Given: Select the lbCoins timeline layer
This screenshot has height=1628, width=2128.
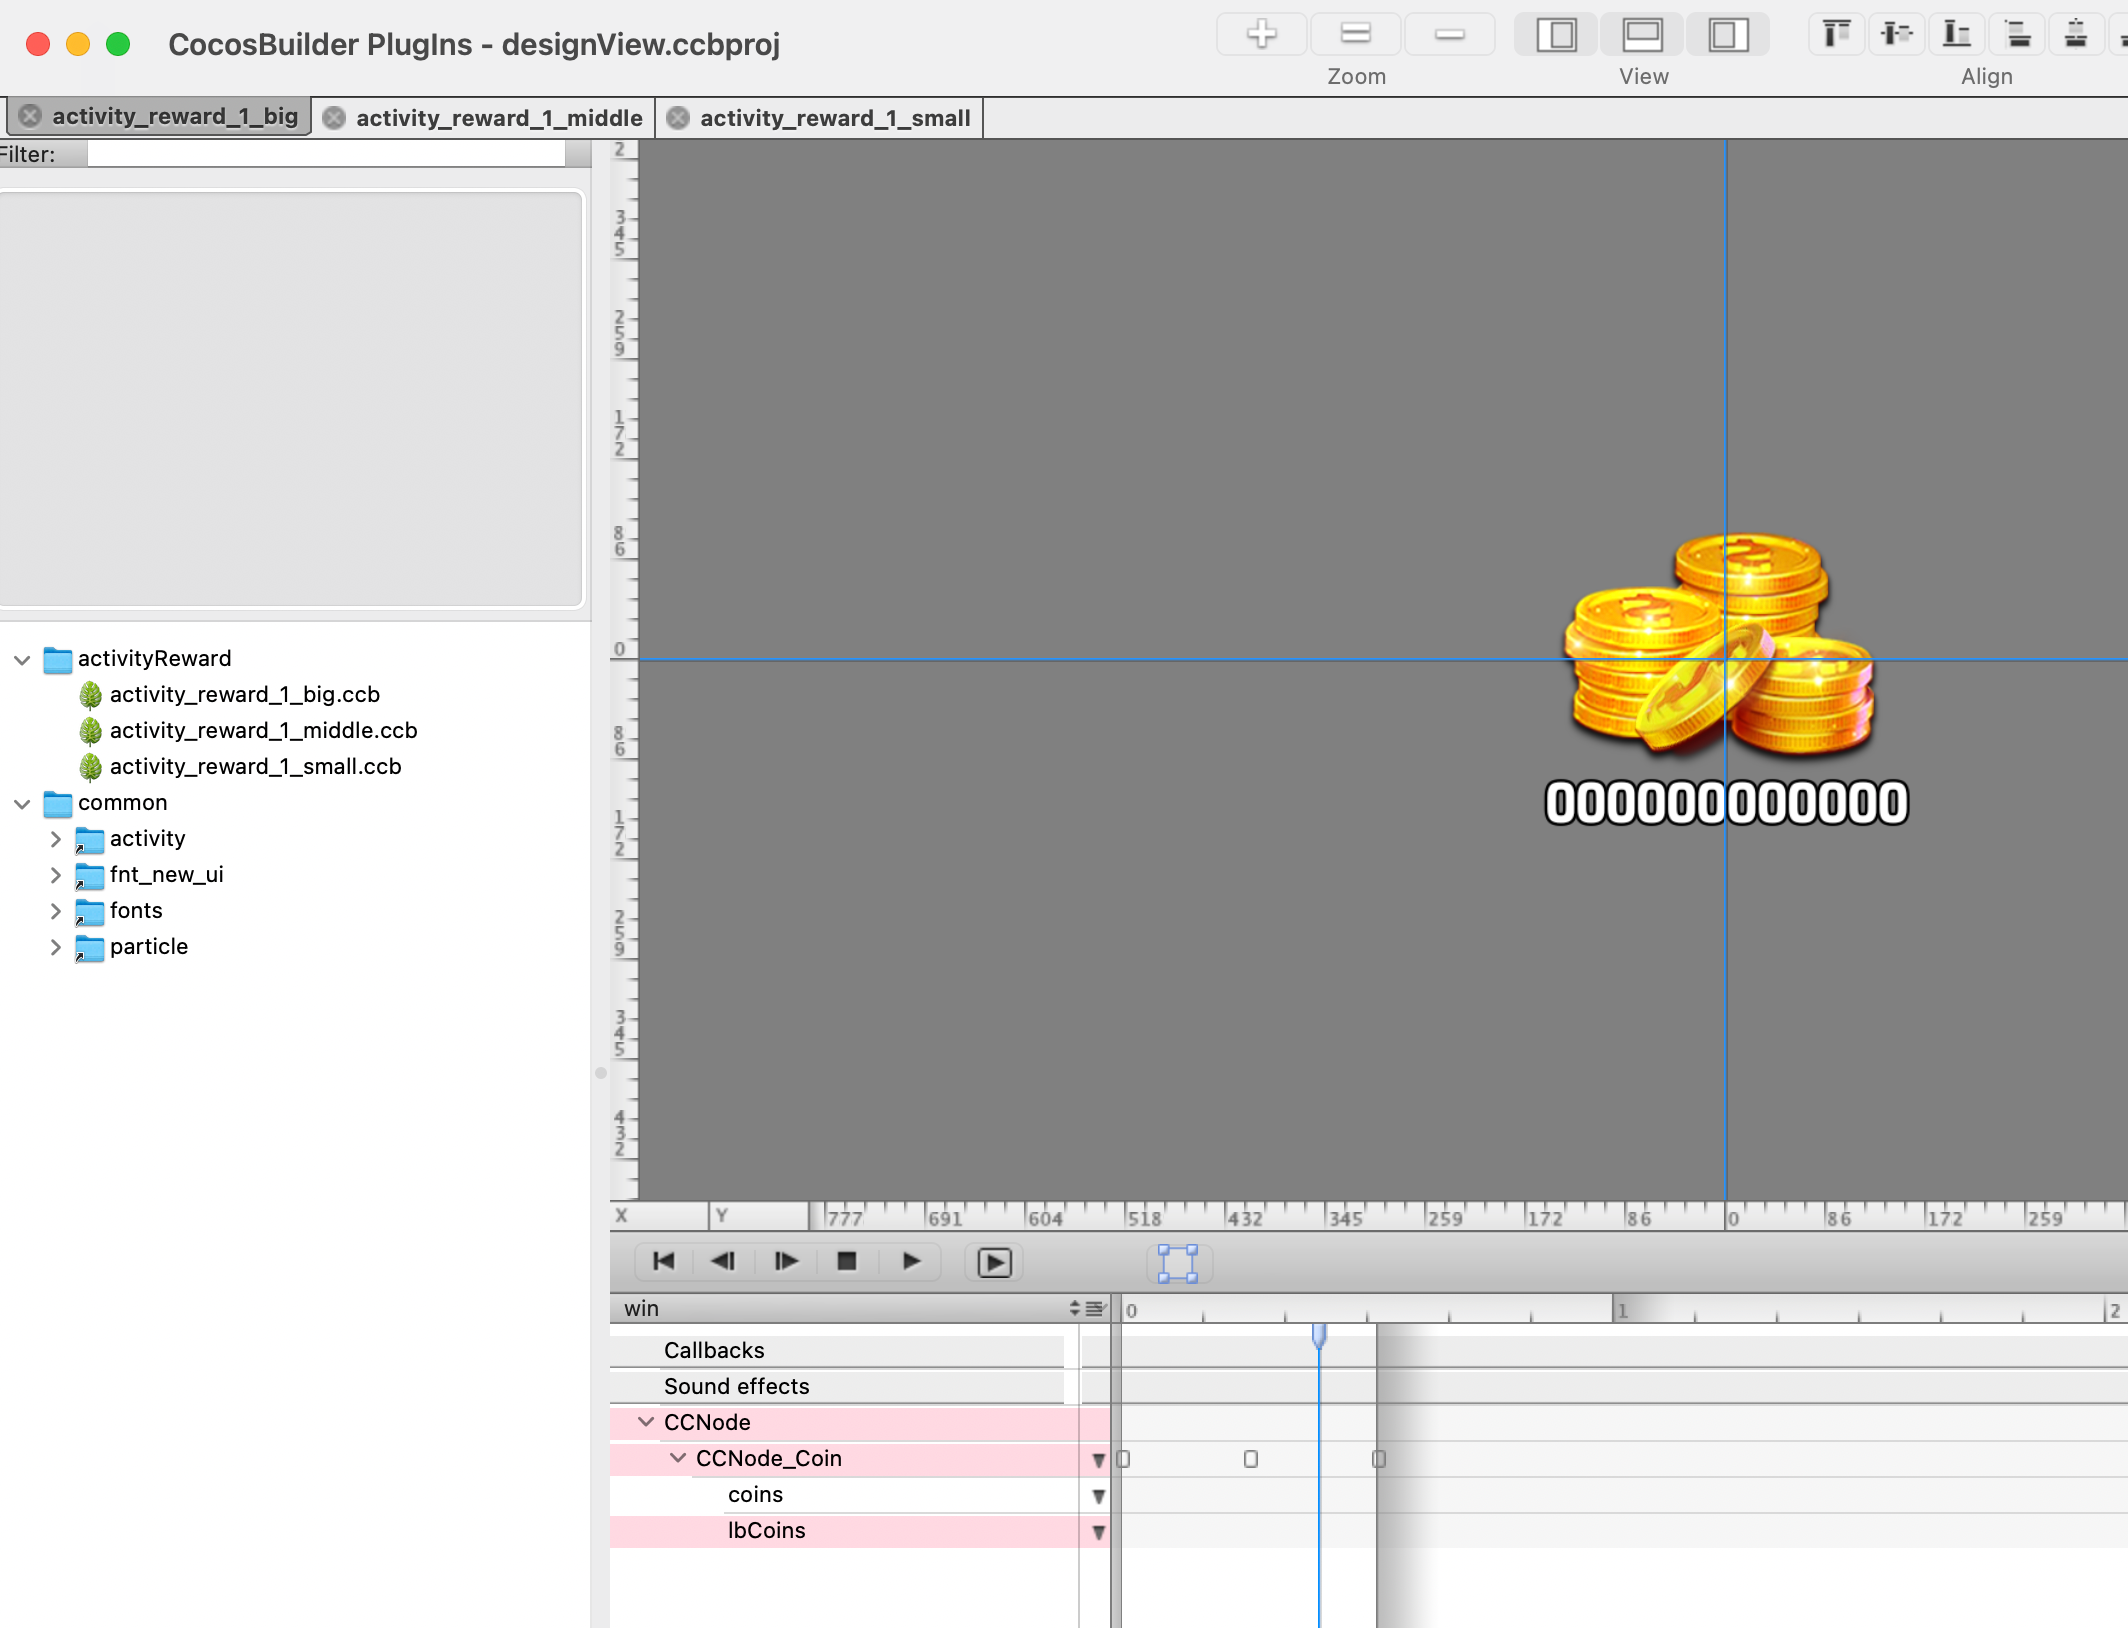Looking at the screenshot, I should pyautogui.click(x=766, y=1531).
